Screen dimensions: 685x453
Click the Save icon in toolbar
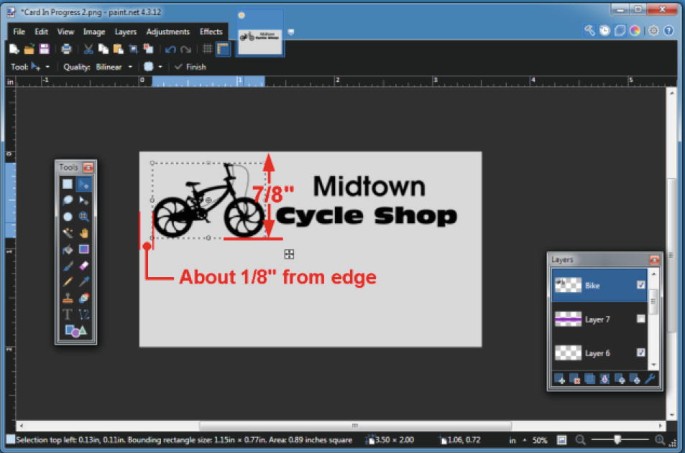[x=44, y=49]
